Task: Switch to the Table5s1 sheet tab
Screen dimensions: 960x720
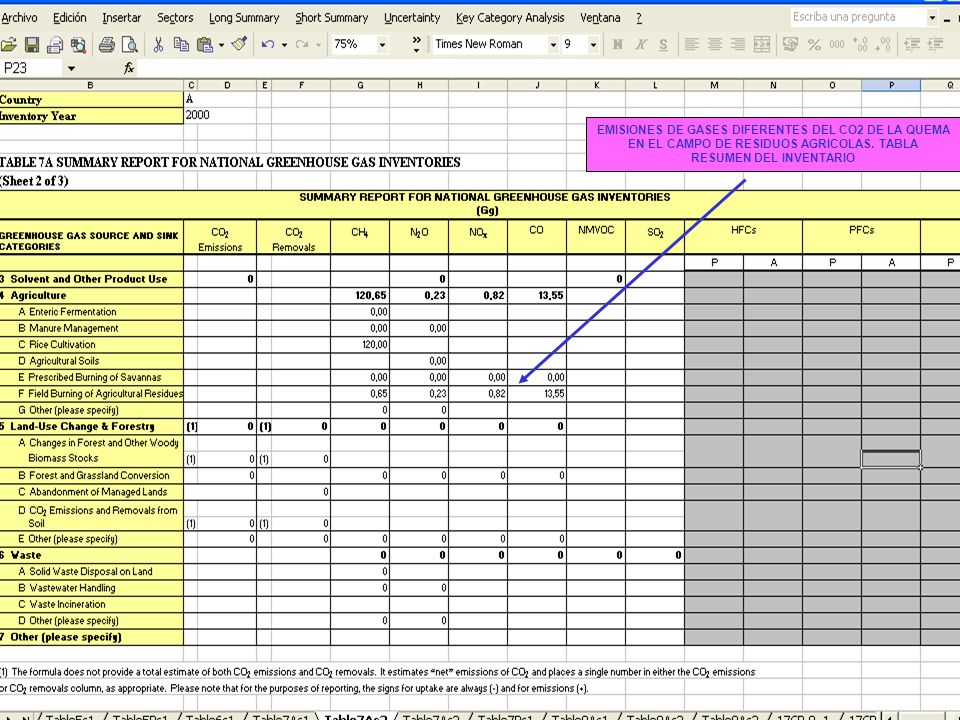Action: pyautogui.click(x=70, y=717)
